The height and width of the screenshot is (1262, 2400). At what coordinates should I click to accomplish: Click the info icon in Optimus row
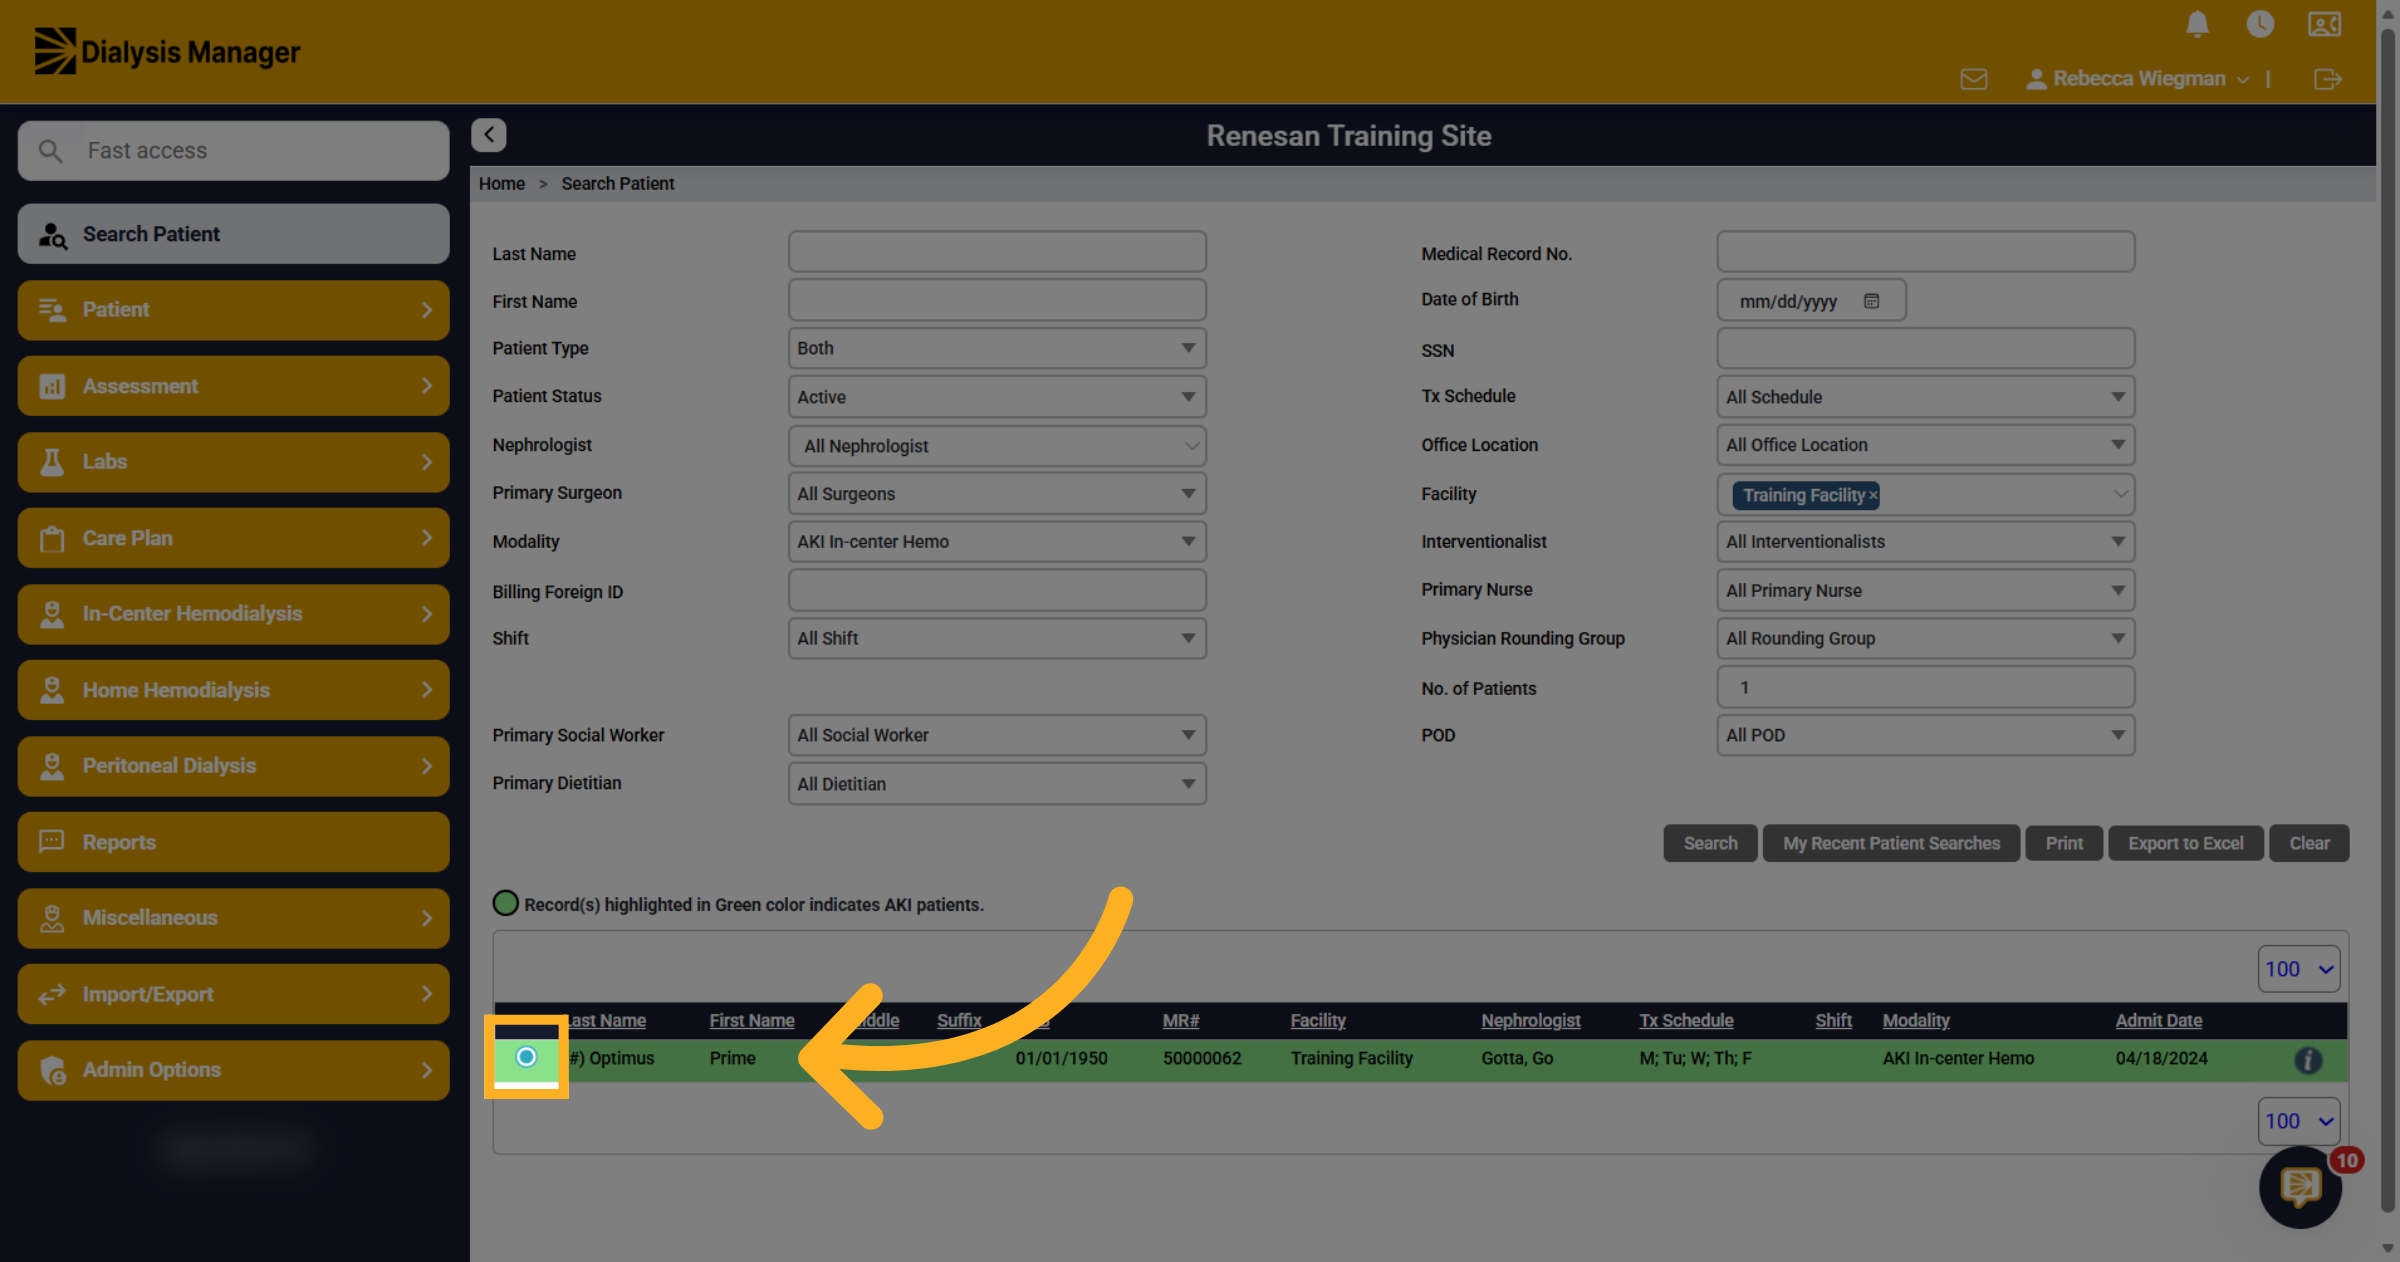pyautogui.click(x=2308, y=1060)
